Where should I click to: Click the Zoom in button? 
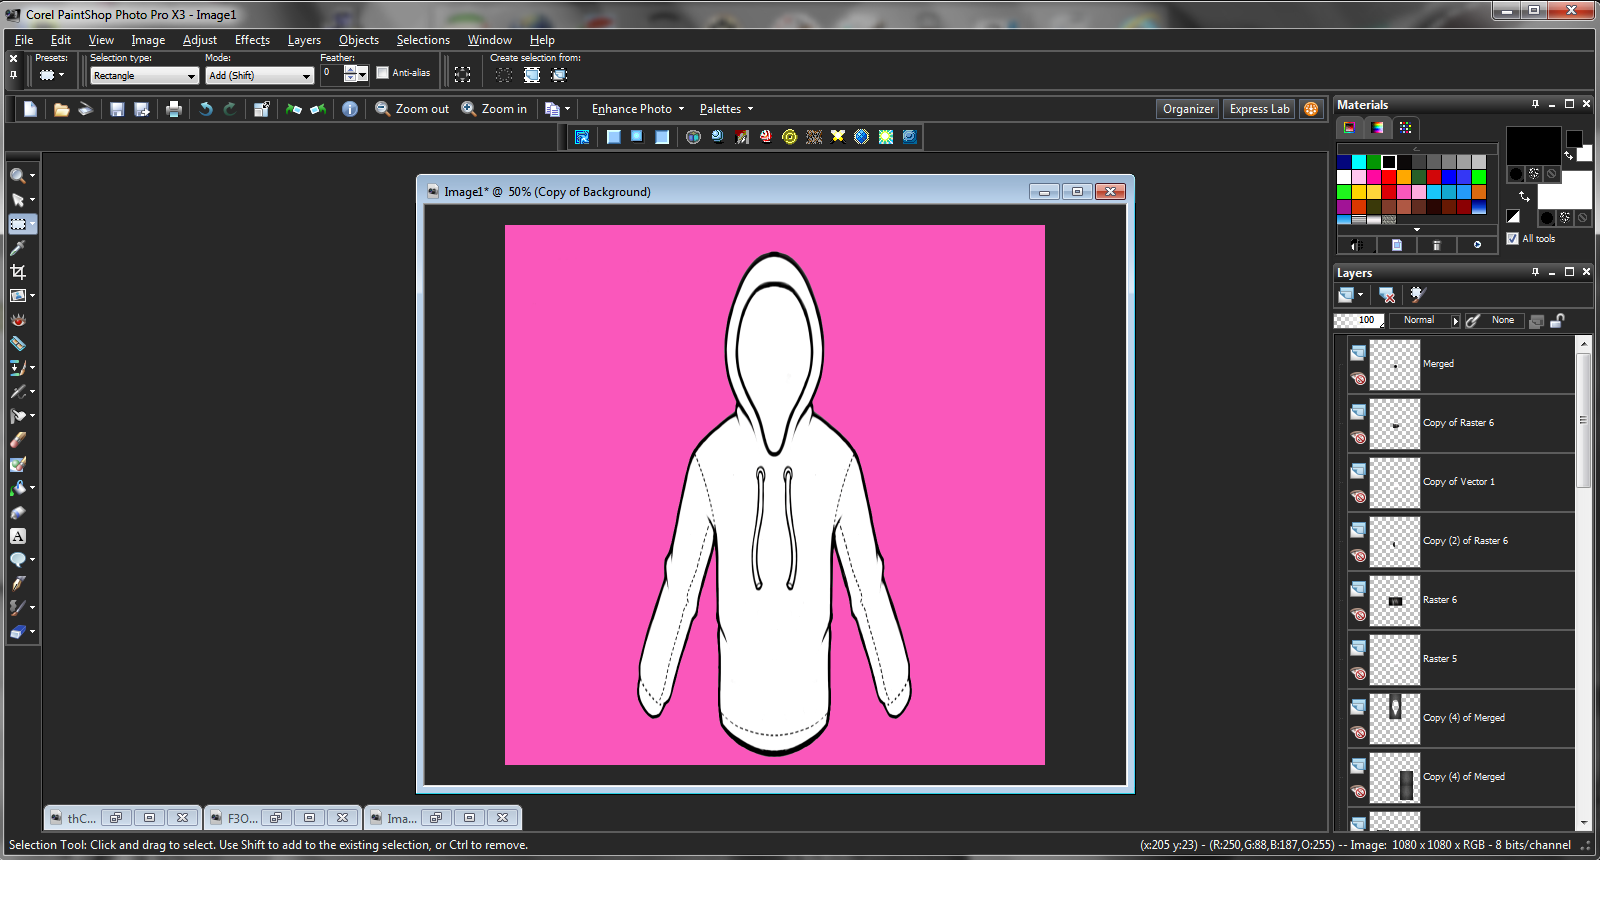coord(494,109)
